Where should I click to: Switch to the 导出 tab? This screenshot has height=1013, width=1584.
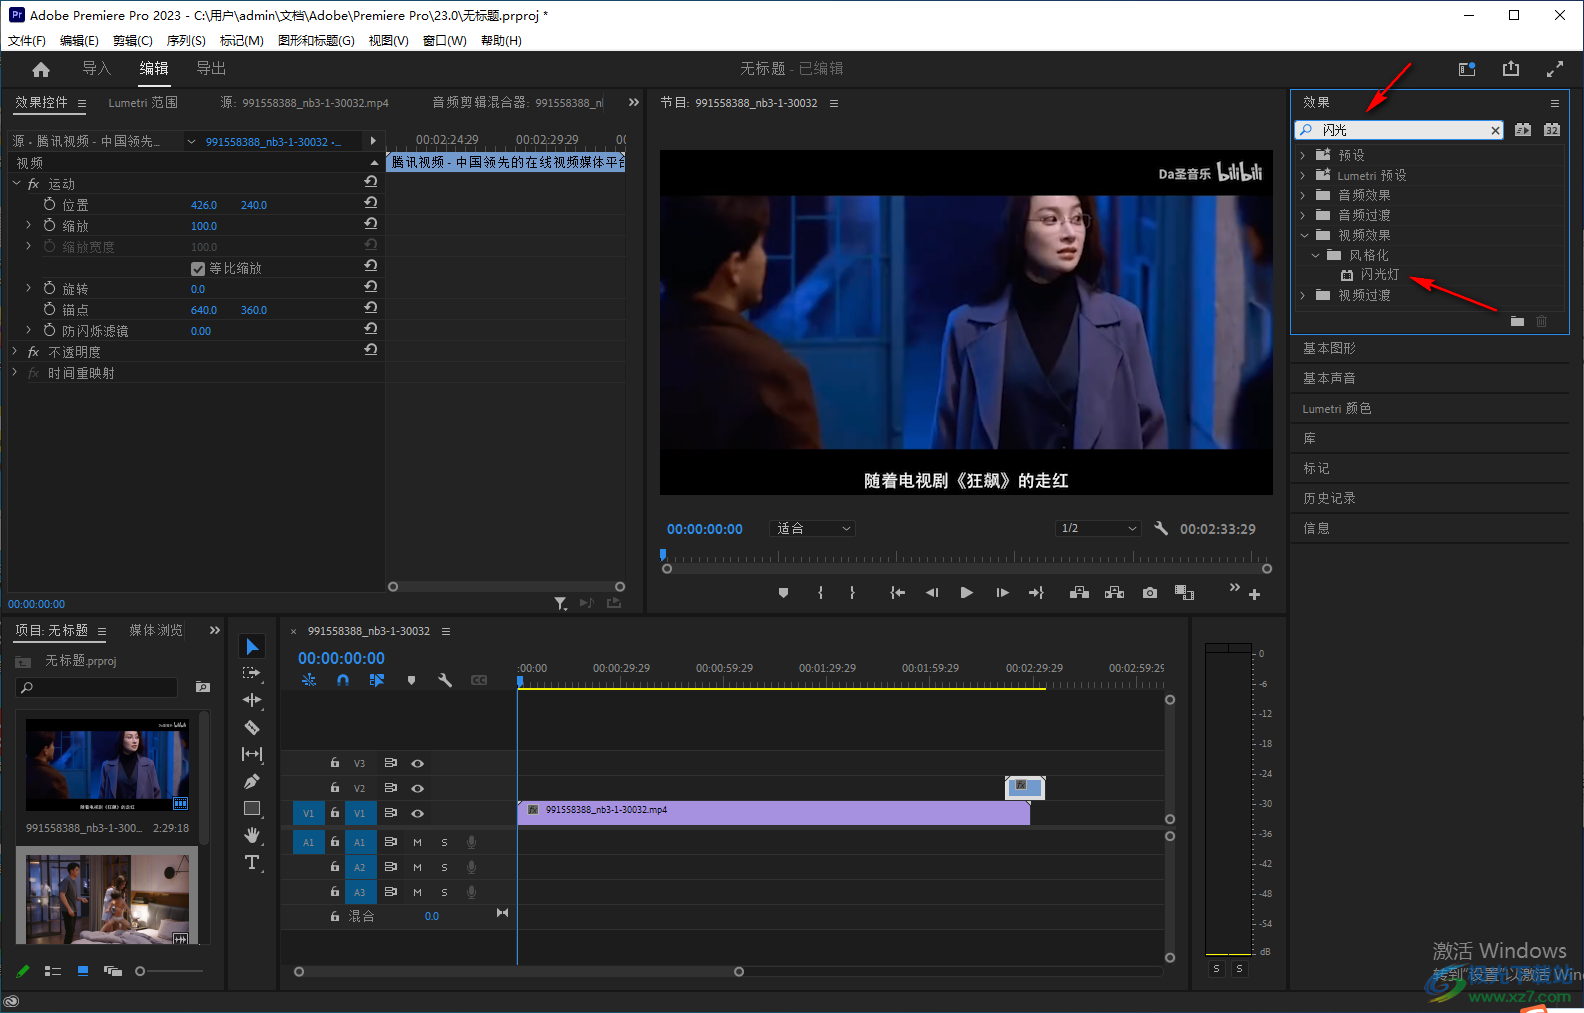click(211, 68)
